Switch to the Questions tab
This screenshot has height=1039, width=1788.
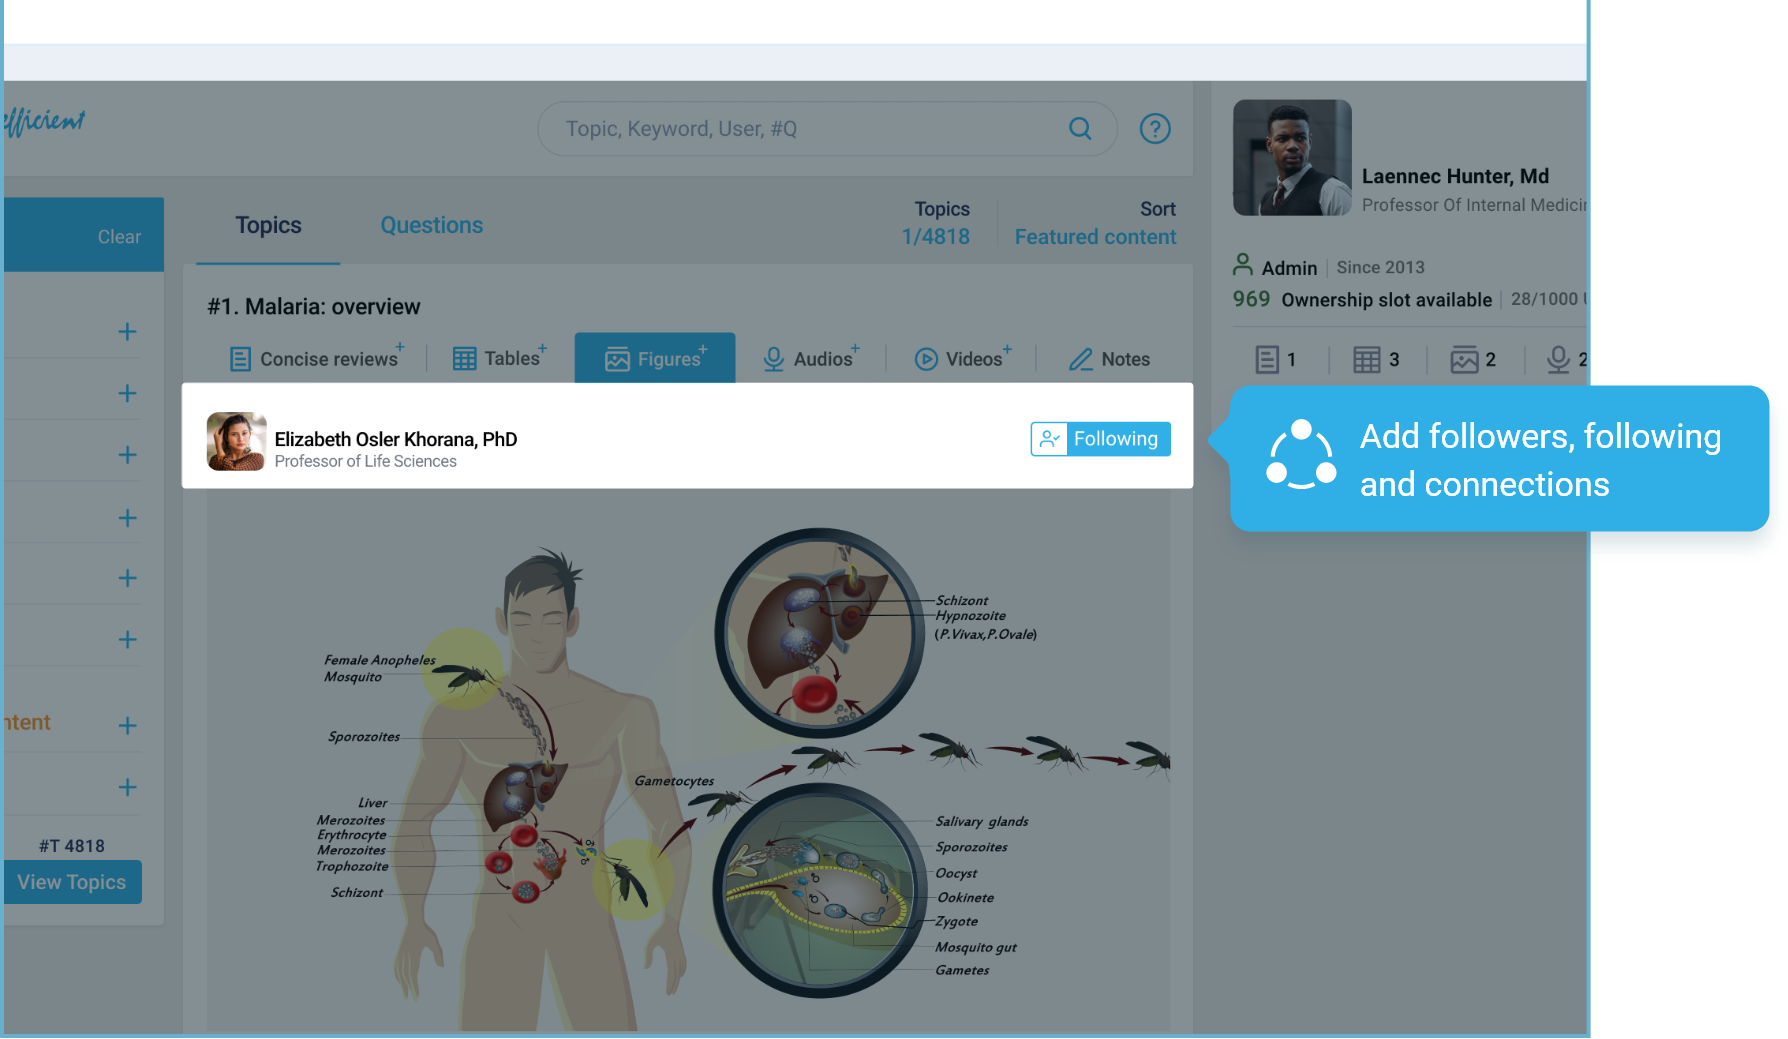click(x=431, y=226)
